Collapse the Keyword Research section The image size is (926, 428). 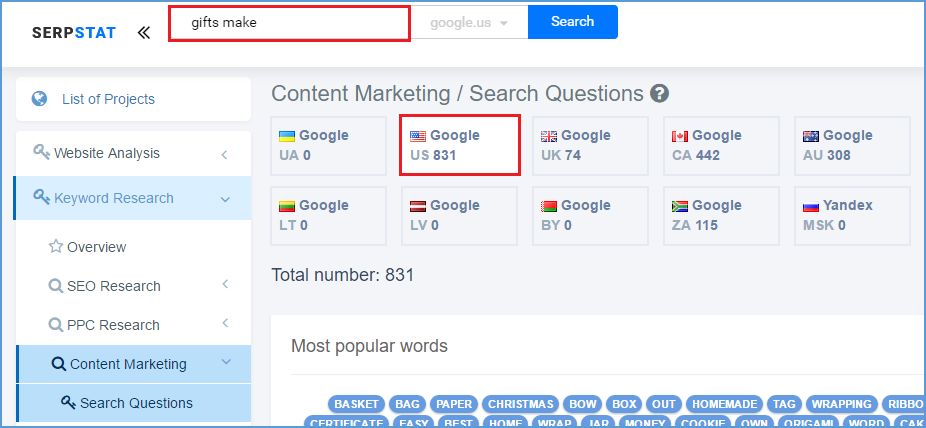point(224,199)
